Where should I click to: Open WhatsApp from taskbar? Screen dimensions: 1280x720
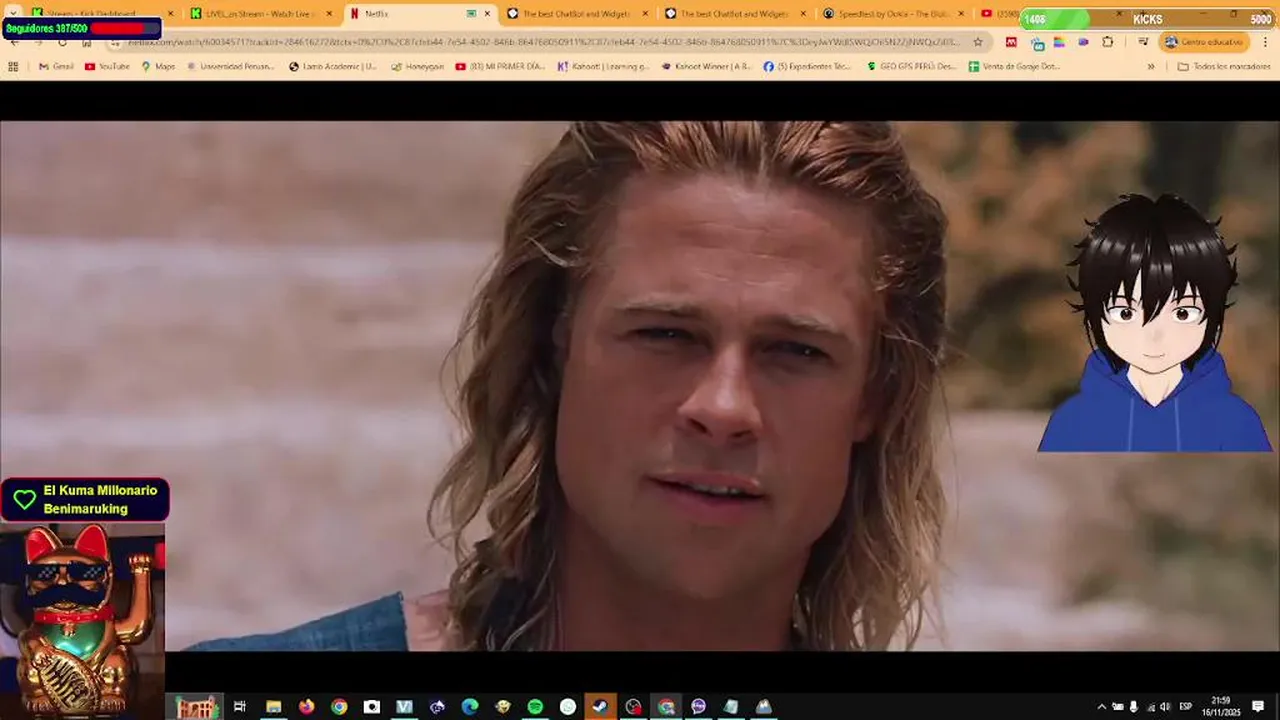coord(567,706)
